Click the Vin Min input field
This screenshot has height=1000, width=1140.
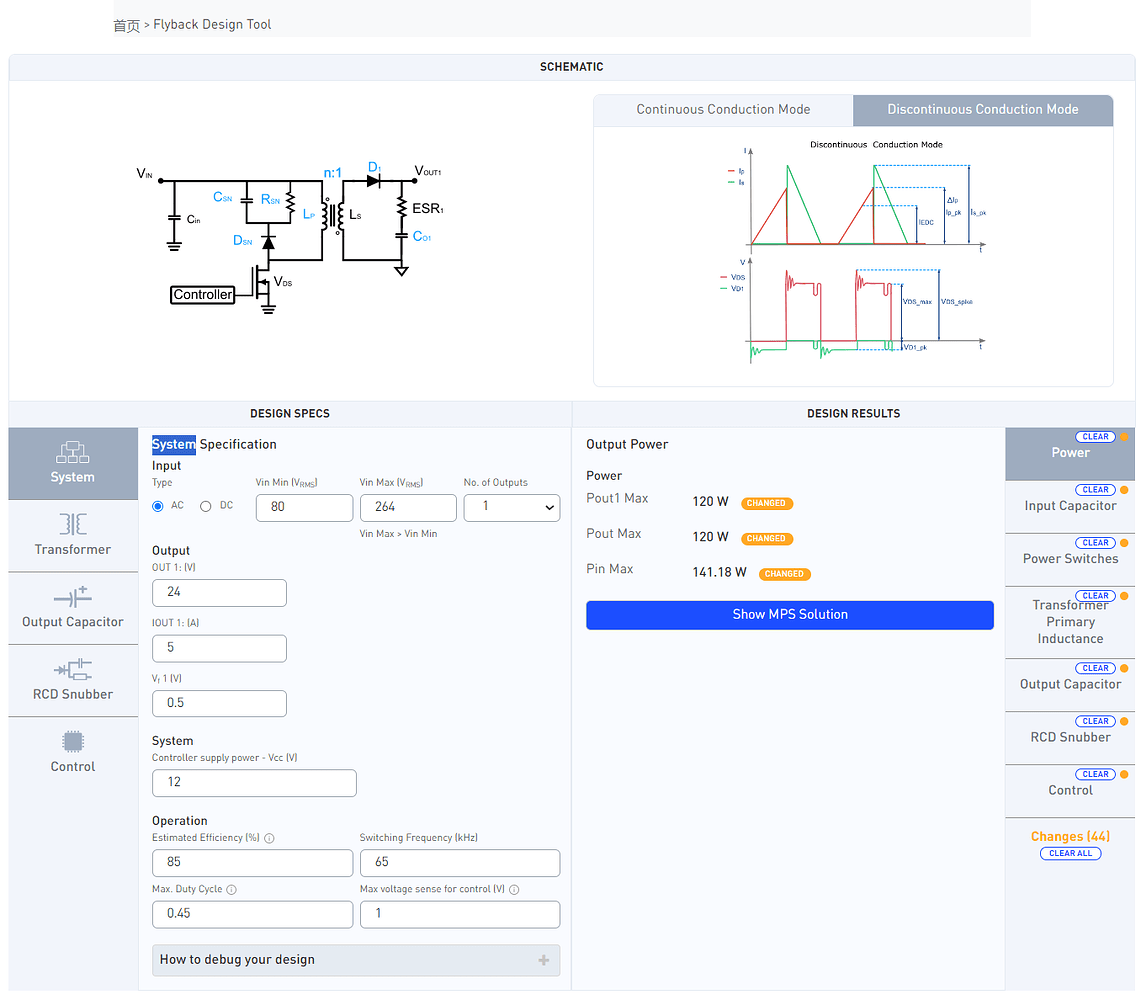pos(304,508)
